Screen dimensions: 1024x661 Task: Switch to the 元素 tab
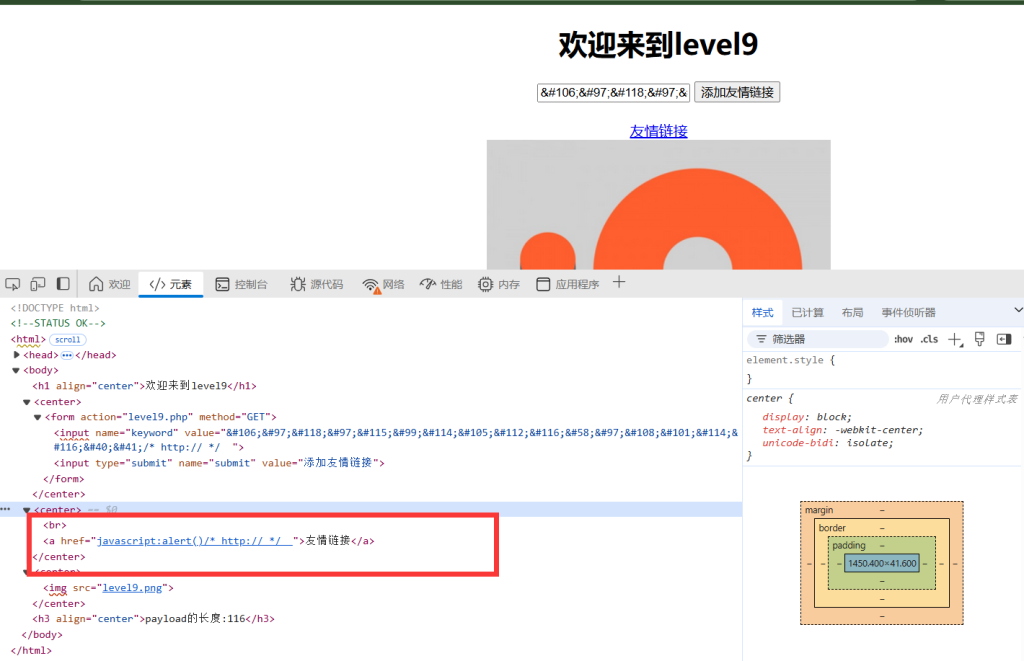click(x=170, y=284)
